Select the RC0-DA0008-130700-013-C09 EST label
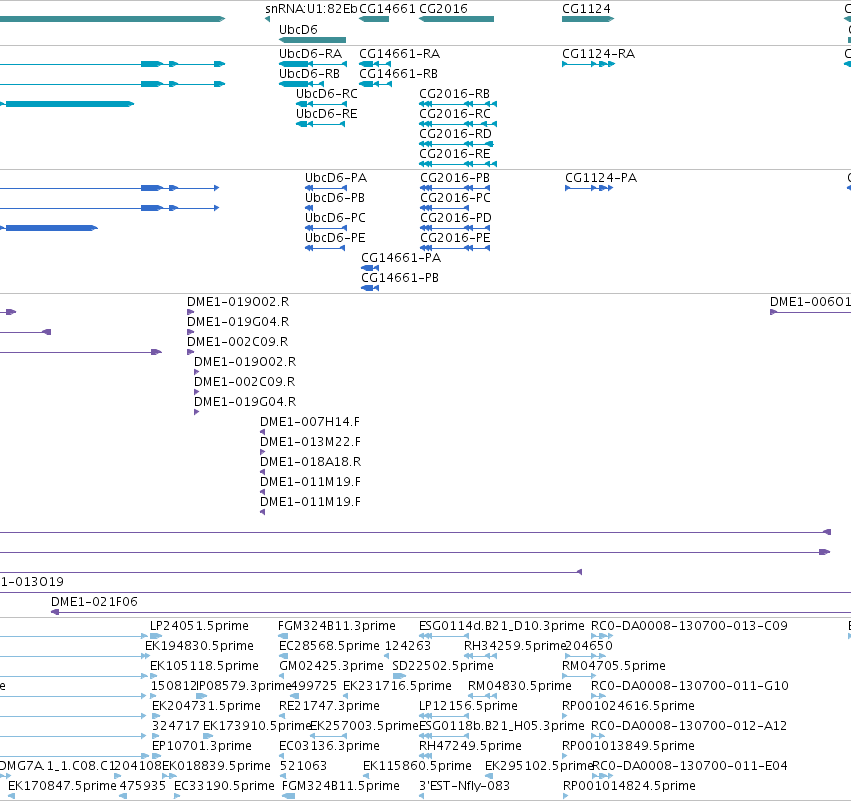The width and height of the screenshot is (851, 801). pos(689,626)
